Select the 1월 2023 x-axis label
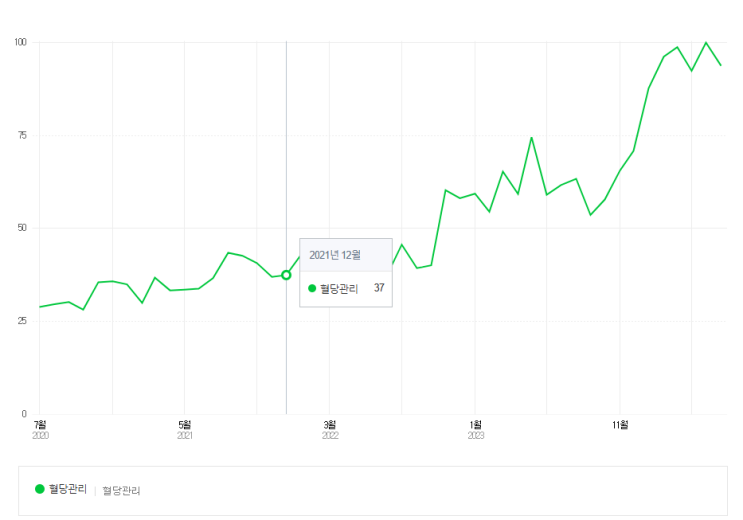Viewport: 743px width, 520px height. tap(476, 429)
